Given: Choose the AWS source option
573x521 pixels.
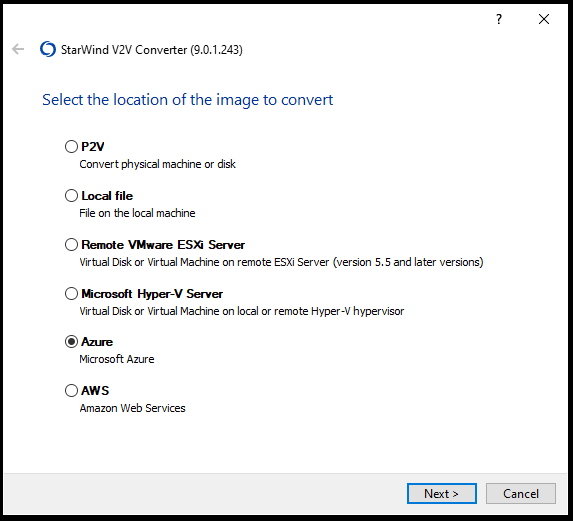Looking at the screenshot, I should click(71, 391).
